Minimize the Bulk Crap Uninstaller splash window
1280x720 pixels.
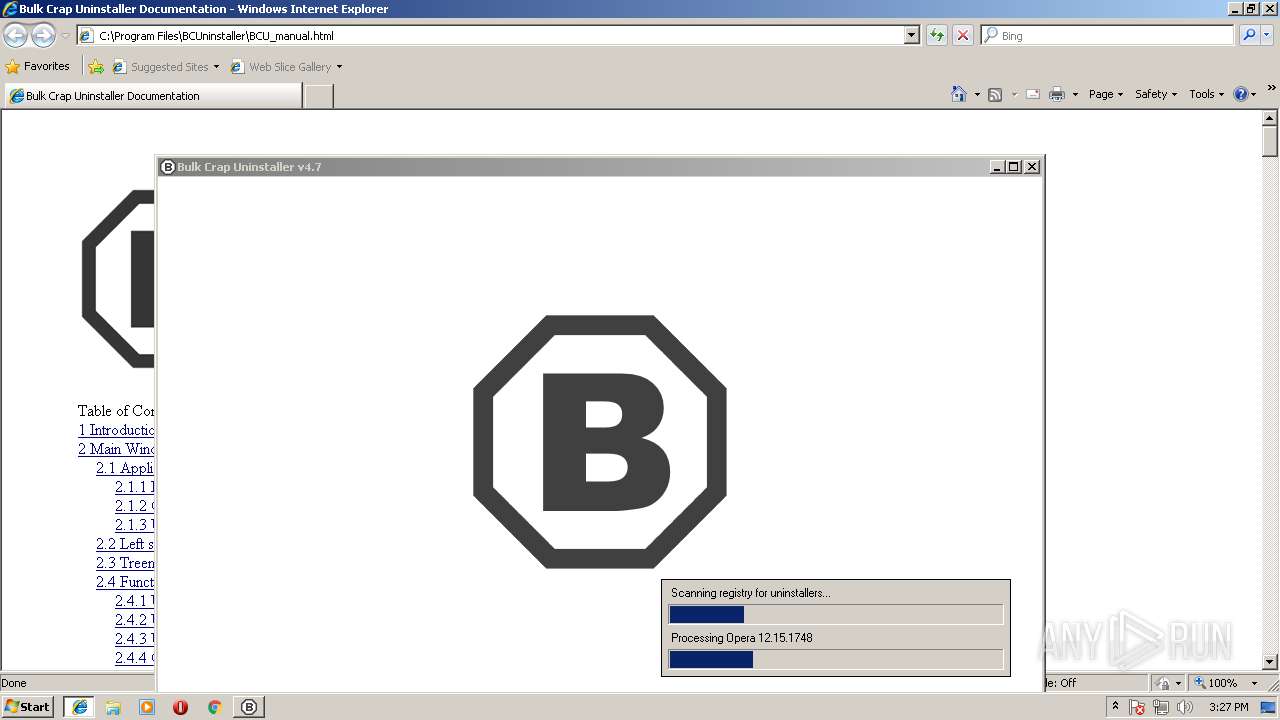997,167
